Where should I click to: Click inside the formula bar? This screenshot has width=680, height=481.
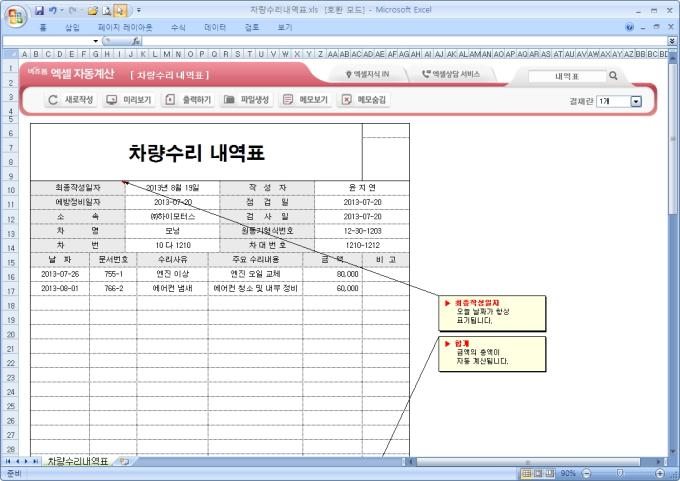pyautogui.click(x=405, y=41)
